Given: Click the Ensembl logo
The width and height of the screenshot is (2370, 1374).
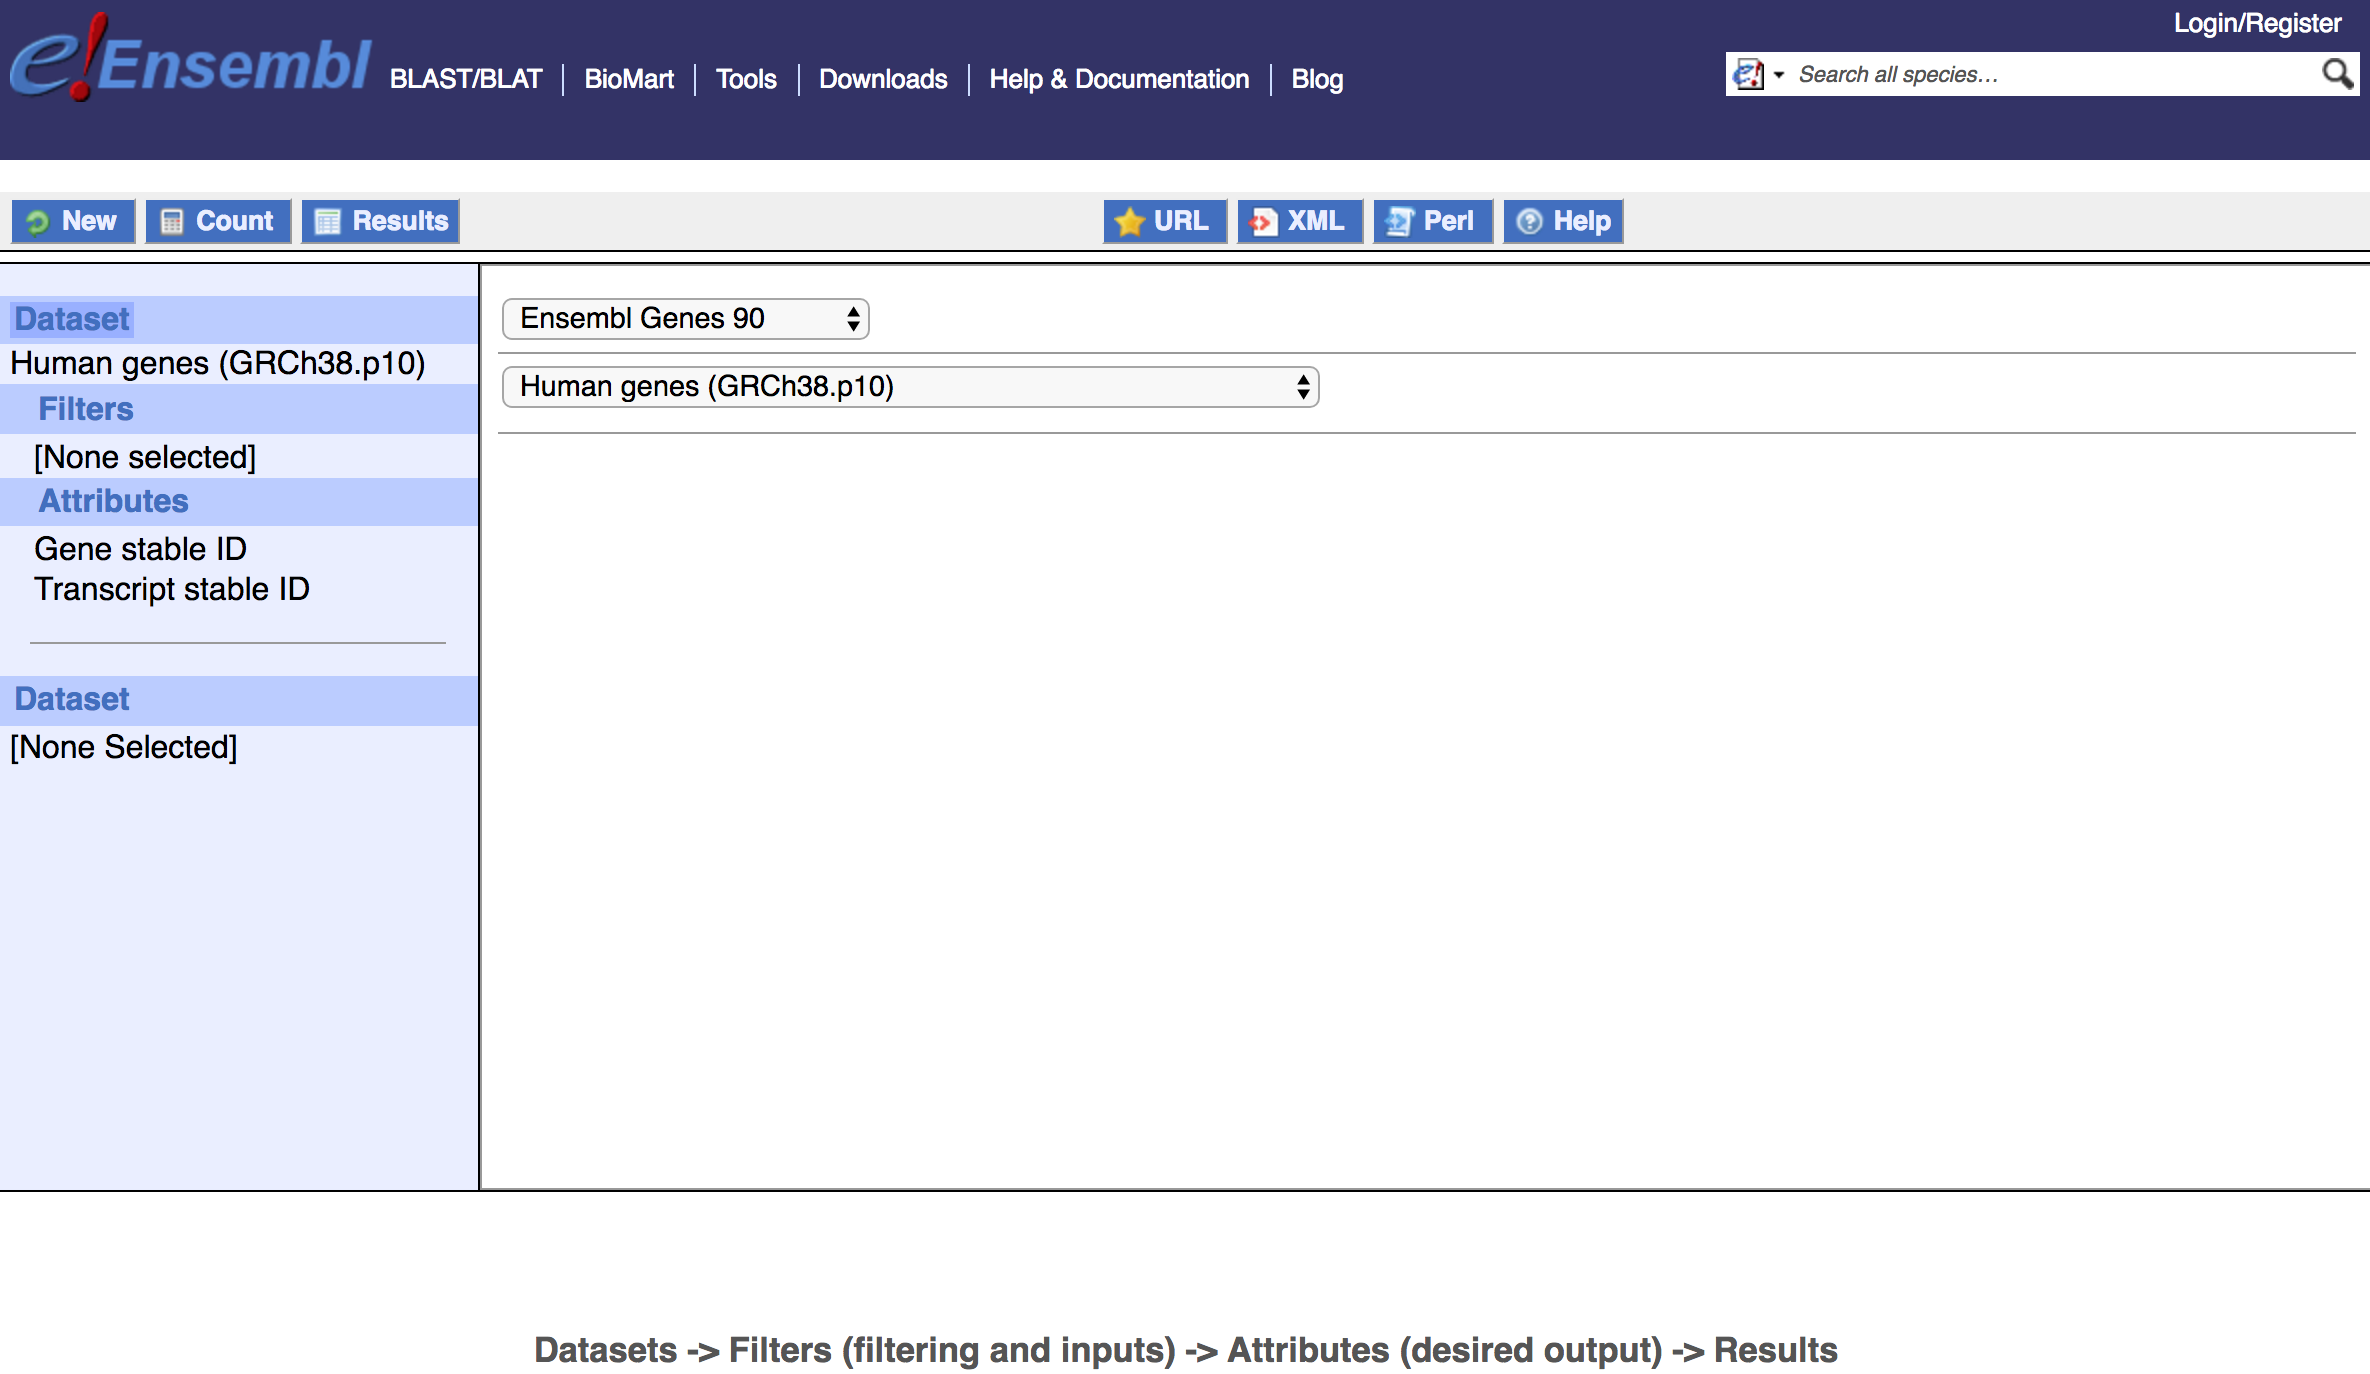Looking at the screenshot, I should [x=190, y=58].
